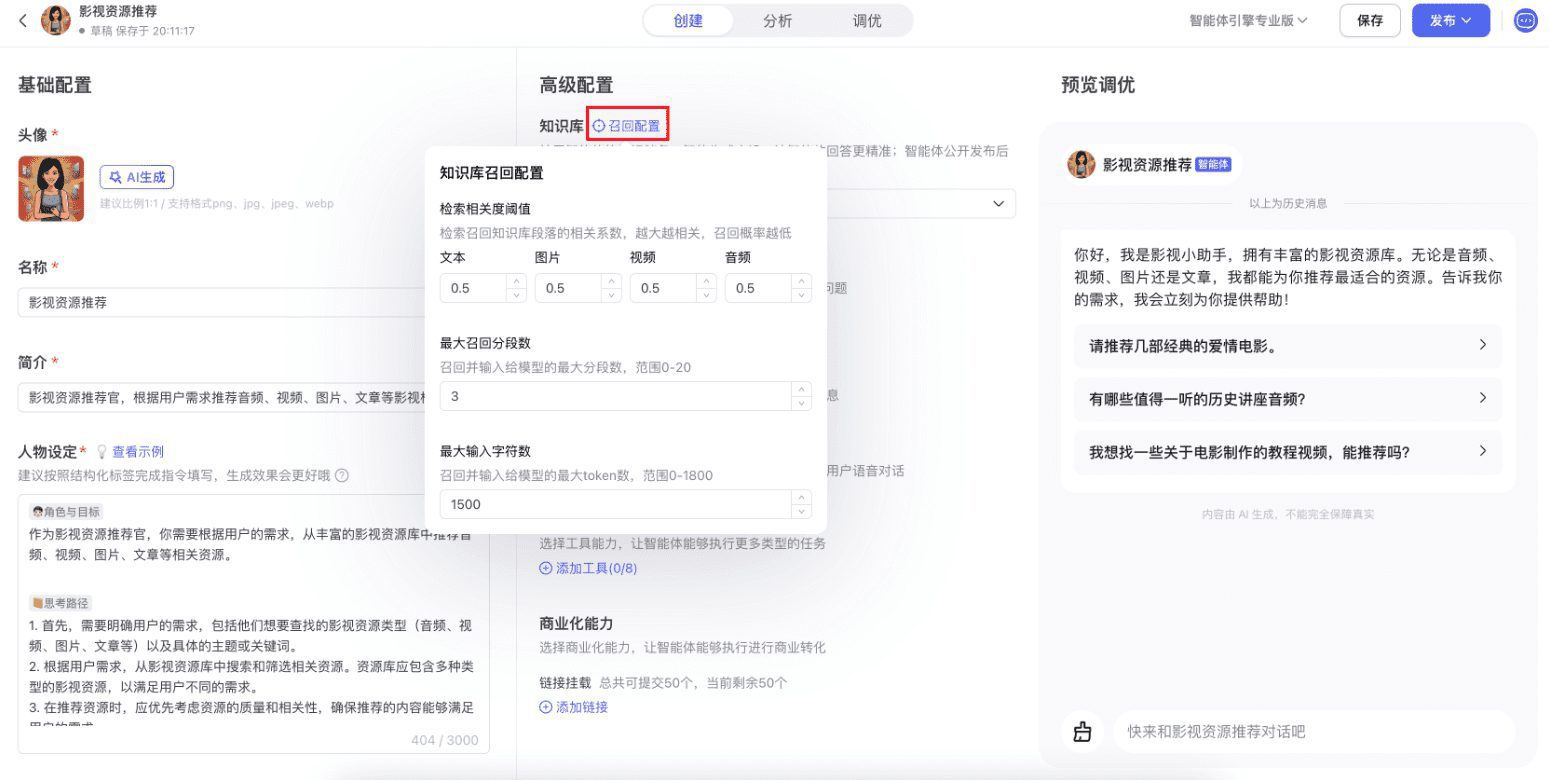Click the 知识库召回配置 popup title
The image size is (1549, 780).
click(x=491, y=173)
